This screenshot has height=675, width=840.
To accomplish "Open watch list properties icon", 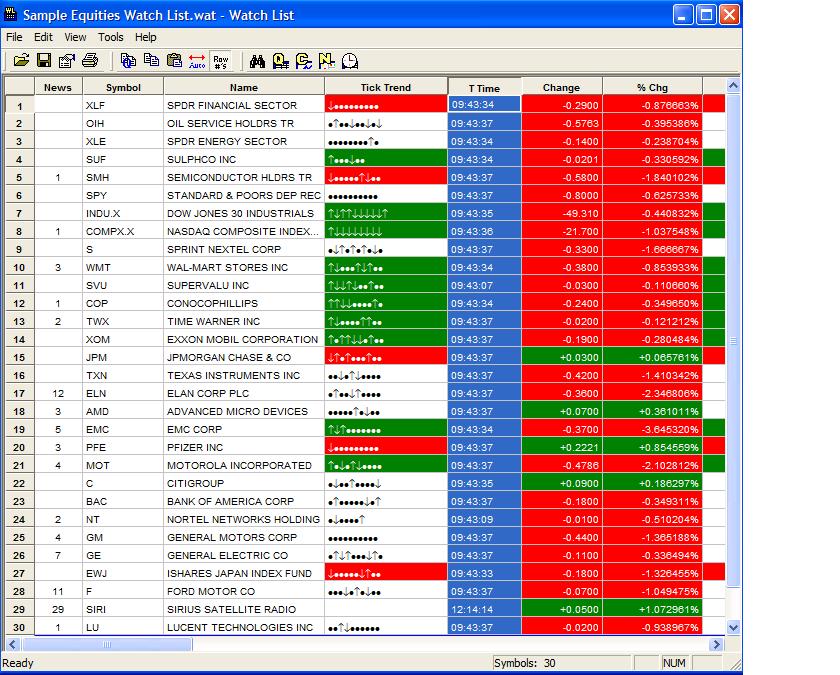I will [x=67, y=61].
